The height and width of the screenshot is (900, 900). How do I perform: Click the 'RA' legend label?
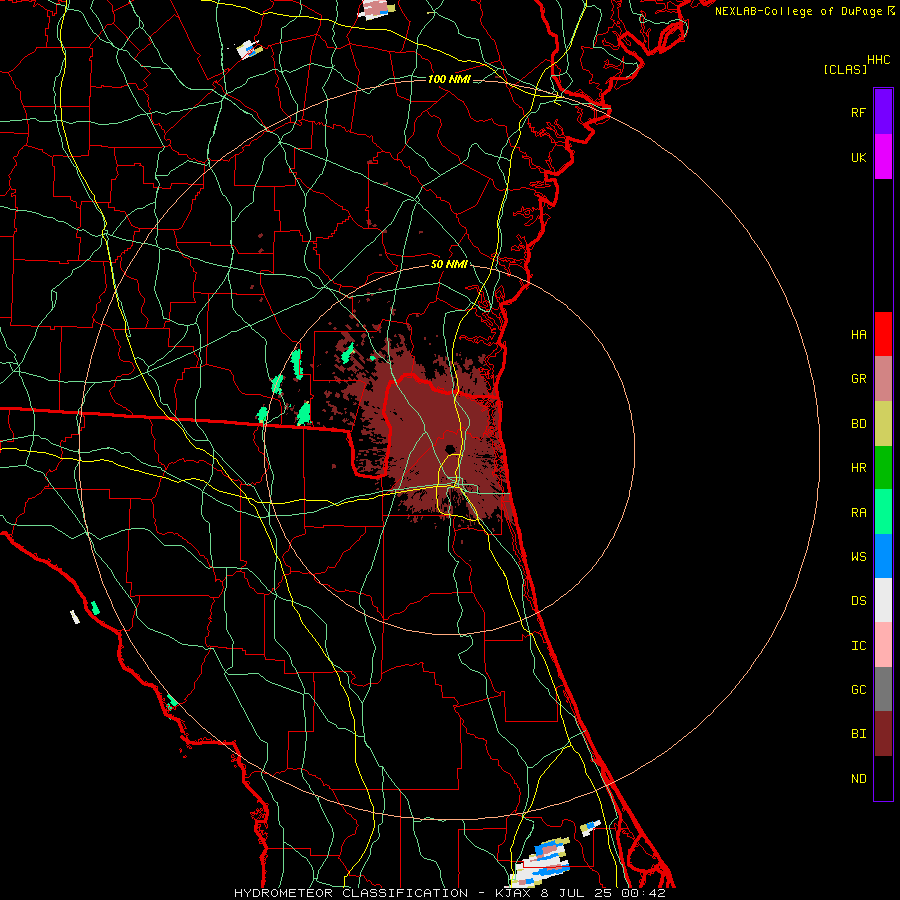point(858,512)
